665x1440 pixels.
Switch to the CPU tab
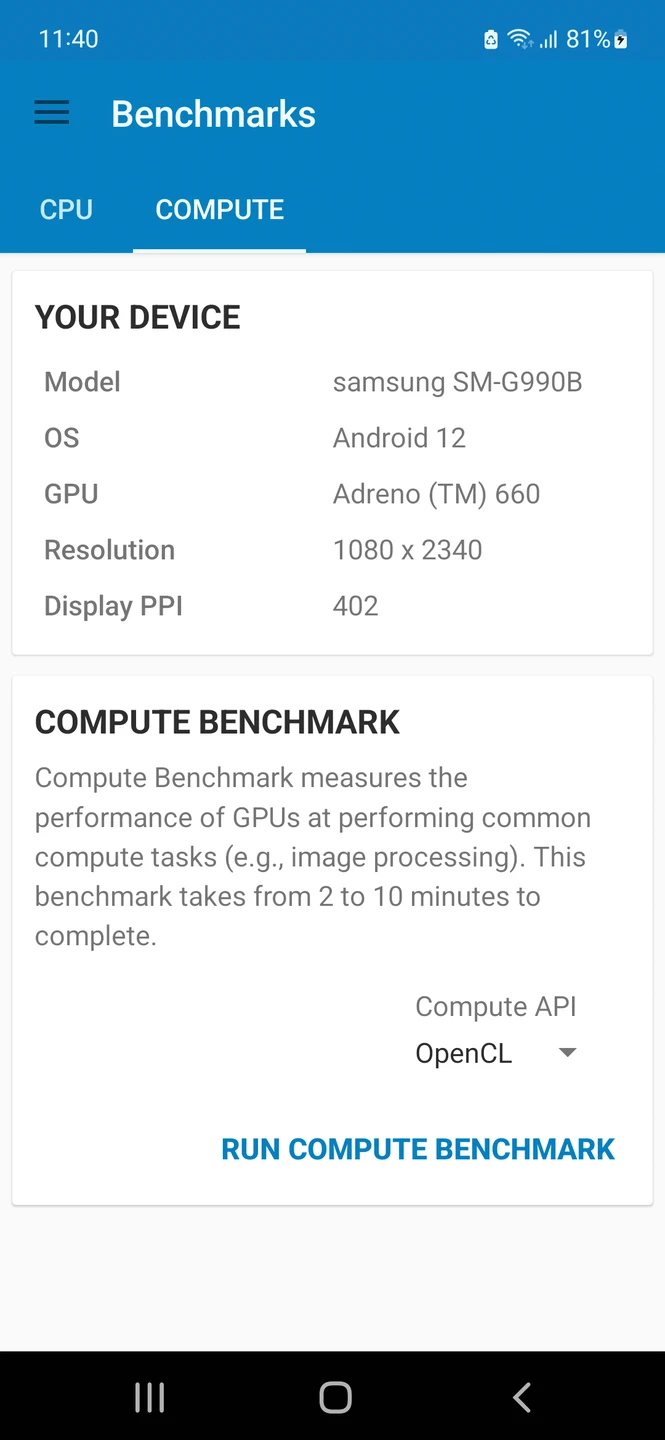[66, 209]
